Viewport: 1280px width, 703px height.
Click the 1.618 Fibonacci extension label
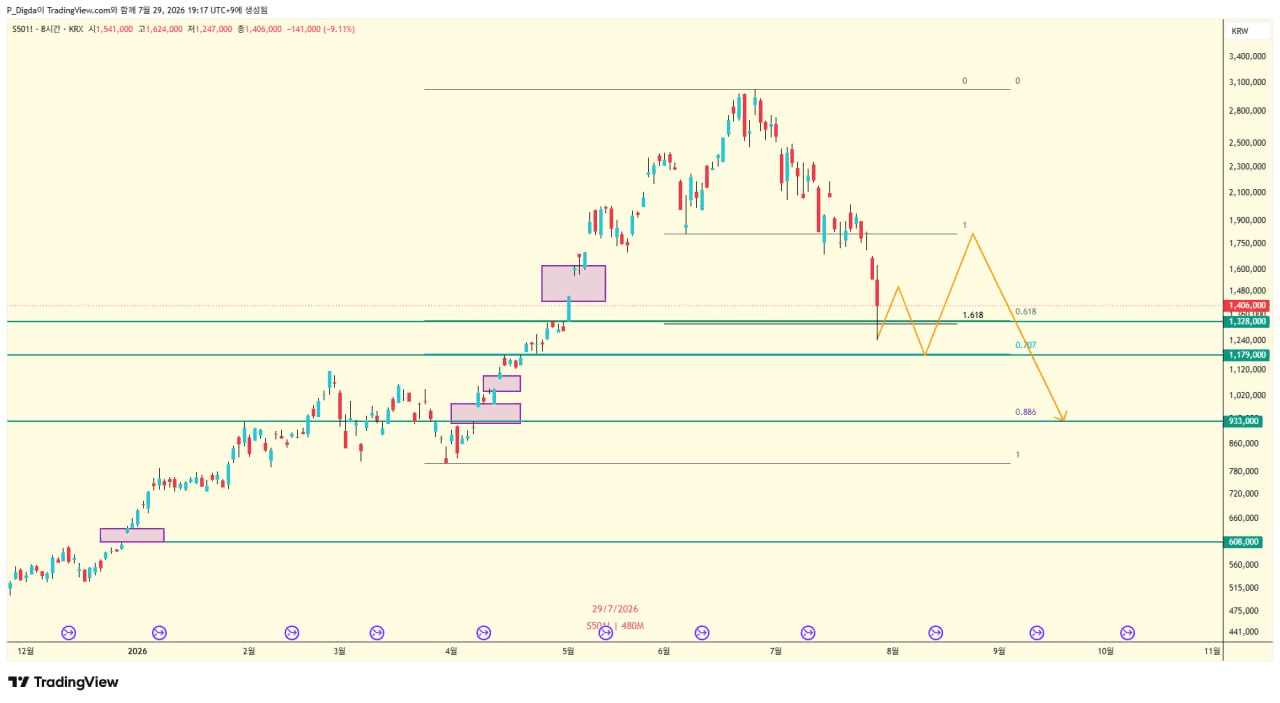(x=973, y=314)
